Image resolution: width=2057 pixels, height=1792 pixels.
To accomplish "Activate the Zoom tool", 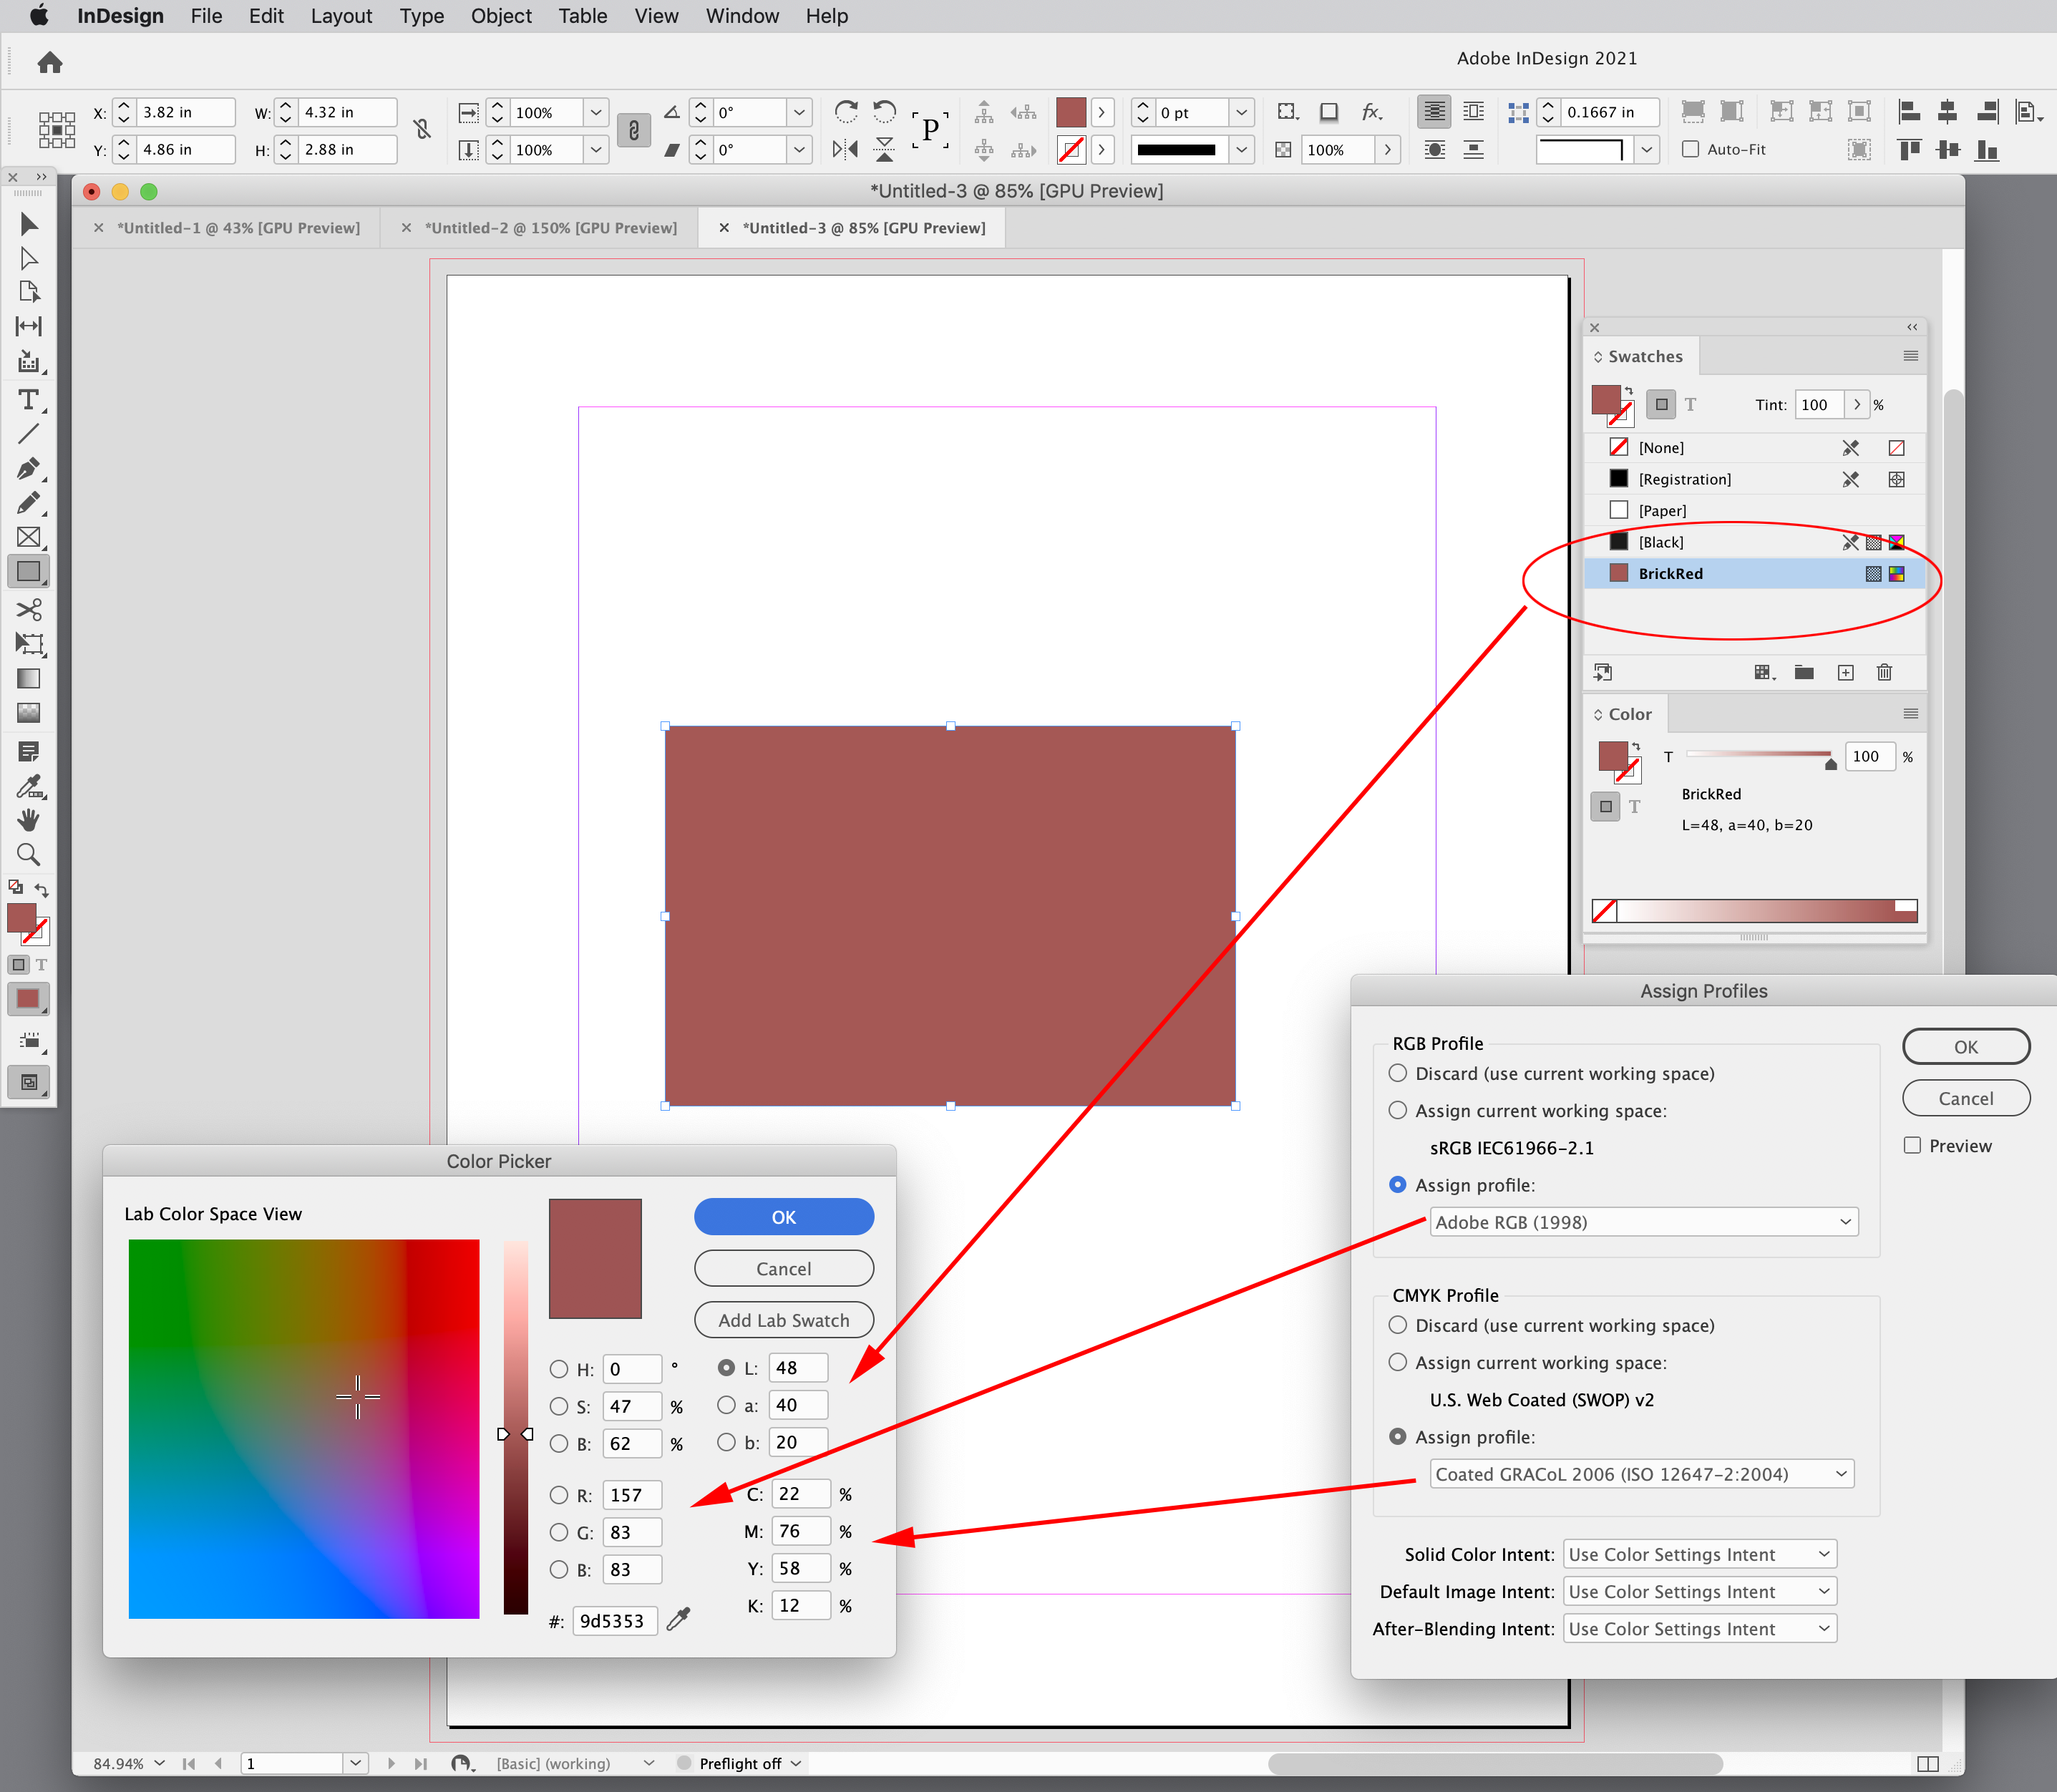I will pyautogui.click(x=29, y=854).
